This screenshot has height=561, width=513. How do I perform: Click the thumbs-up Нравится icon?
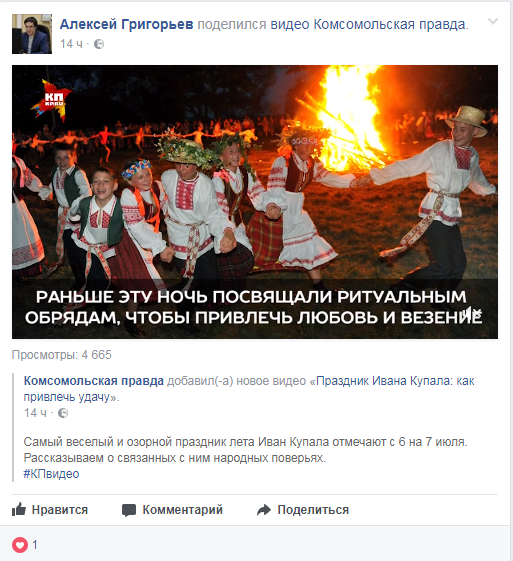(x=19, y=509)
